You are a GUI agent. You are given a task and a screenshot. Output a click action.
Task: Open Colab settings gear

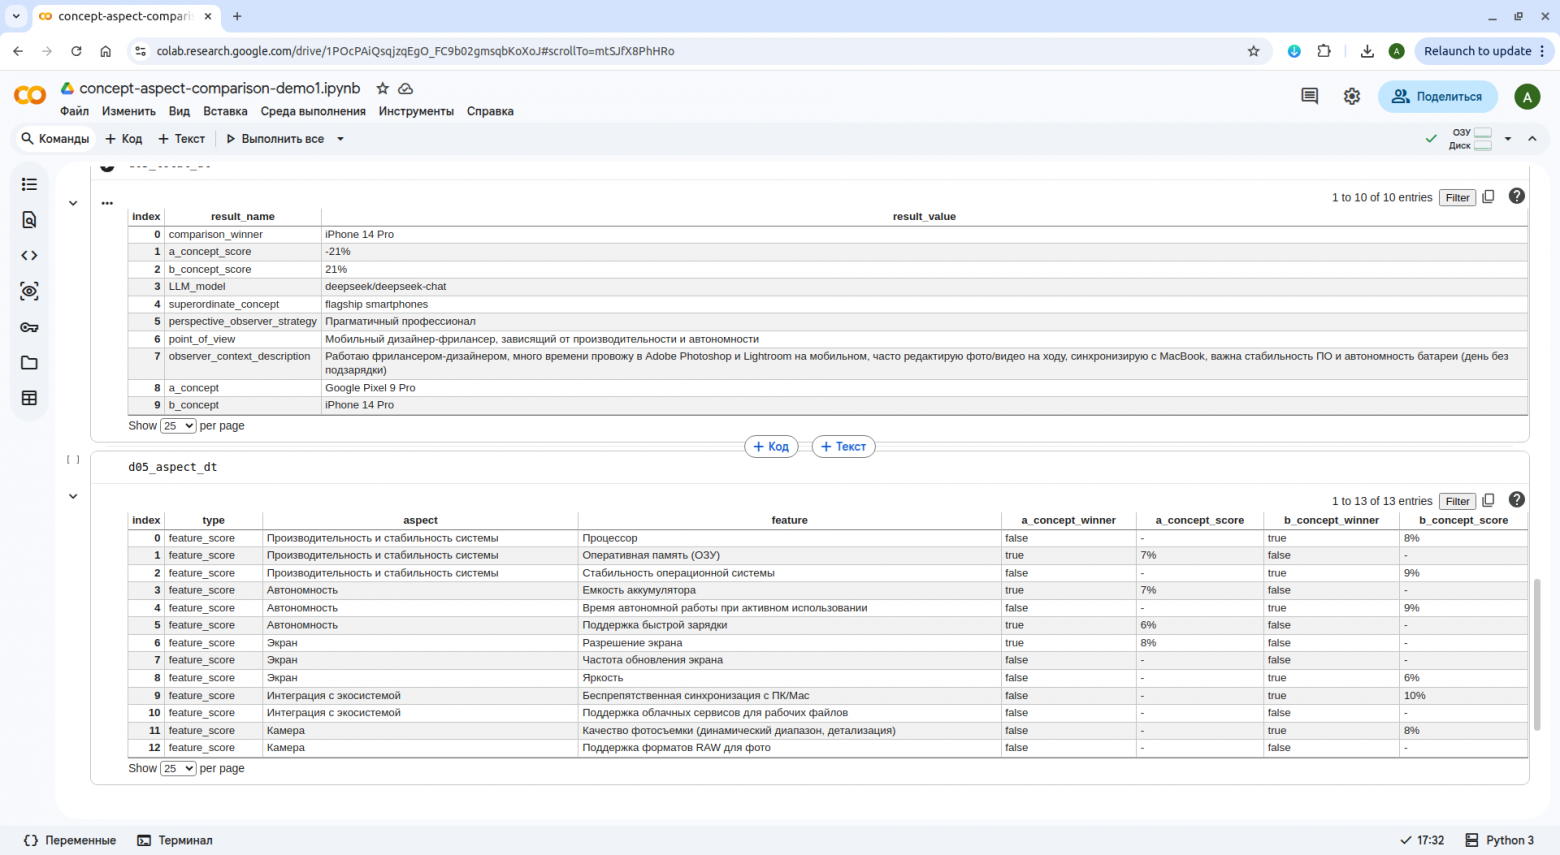coord(1352,96)
